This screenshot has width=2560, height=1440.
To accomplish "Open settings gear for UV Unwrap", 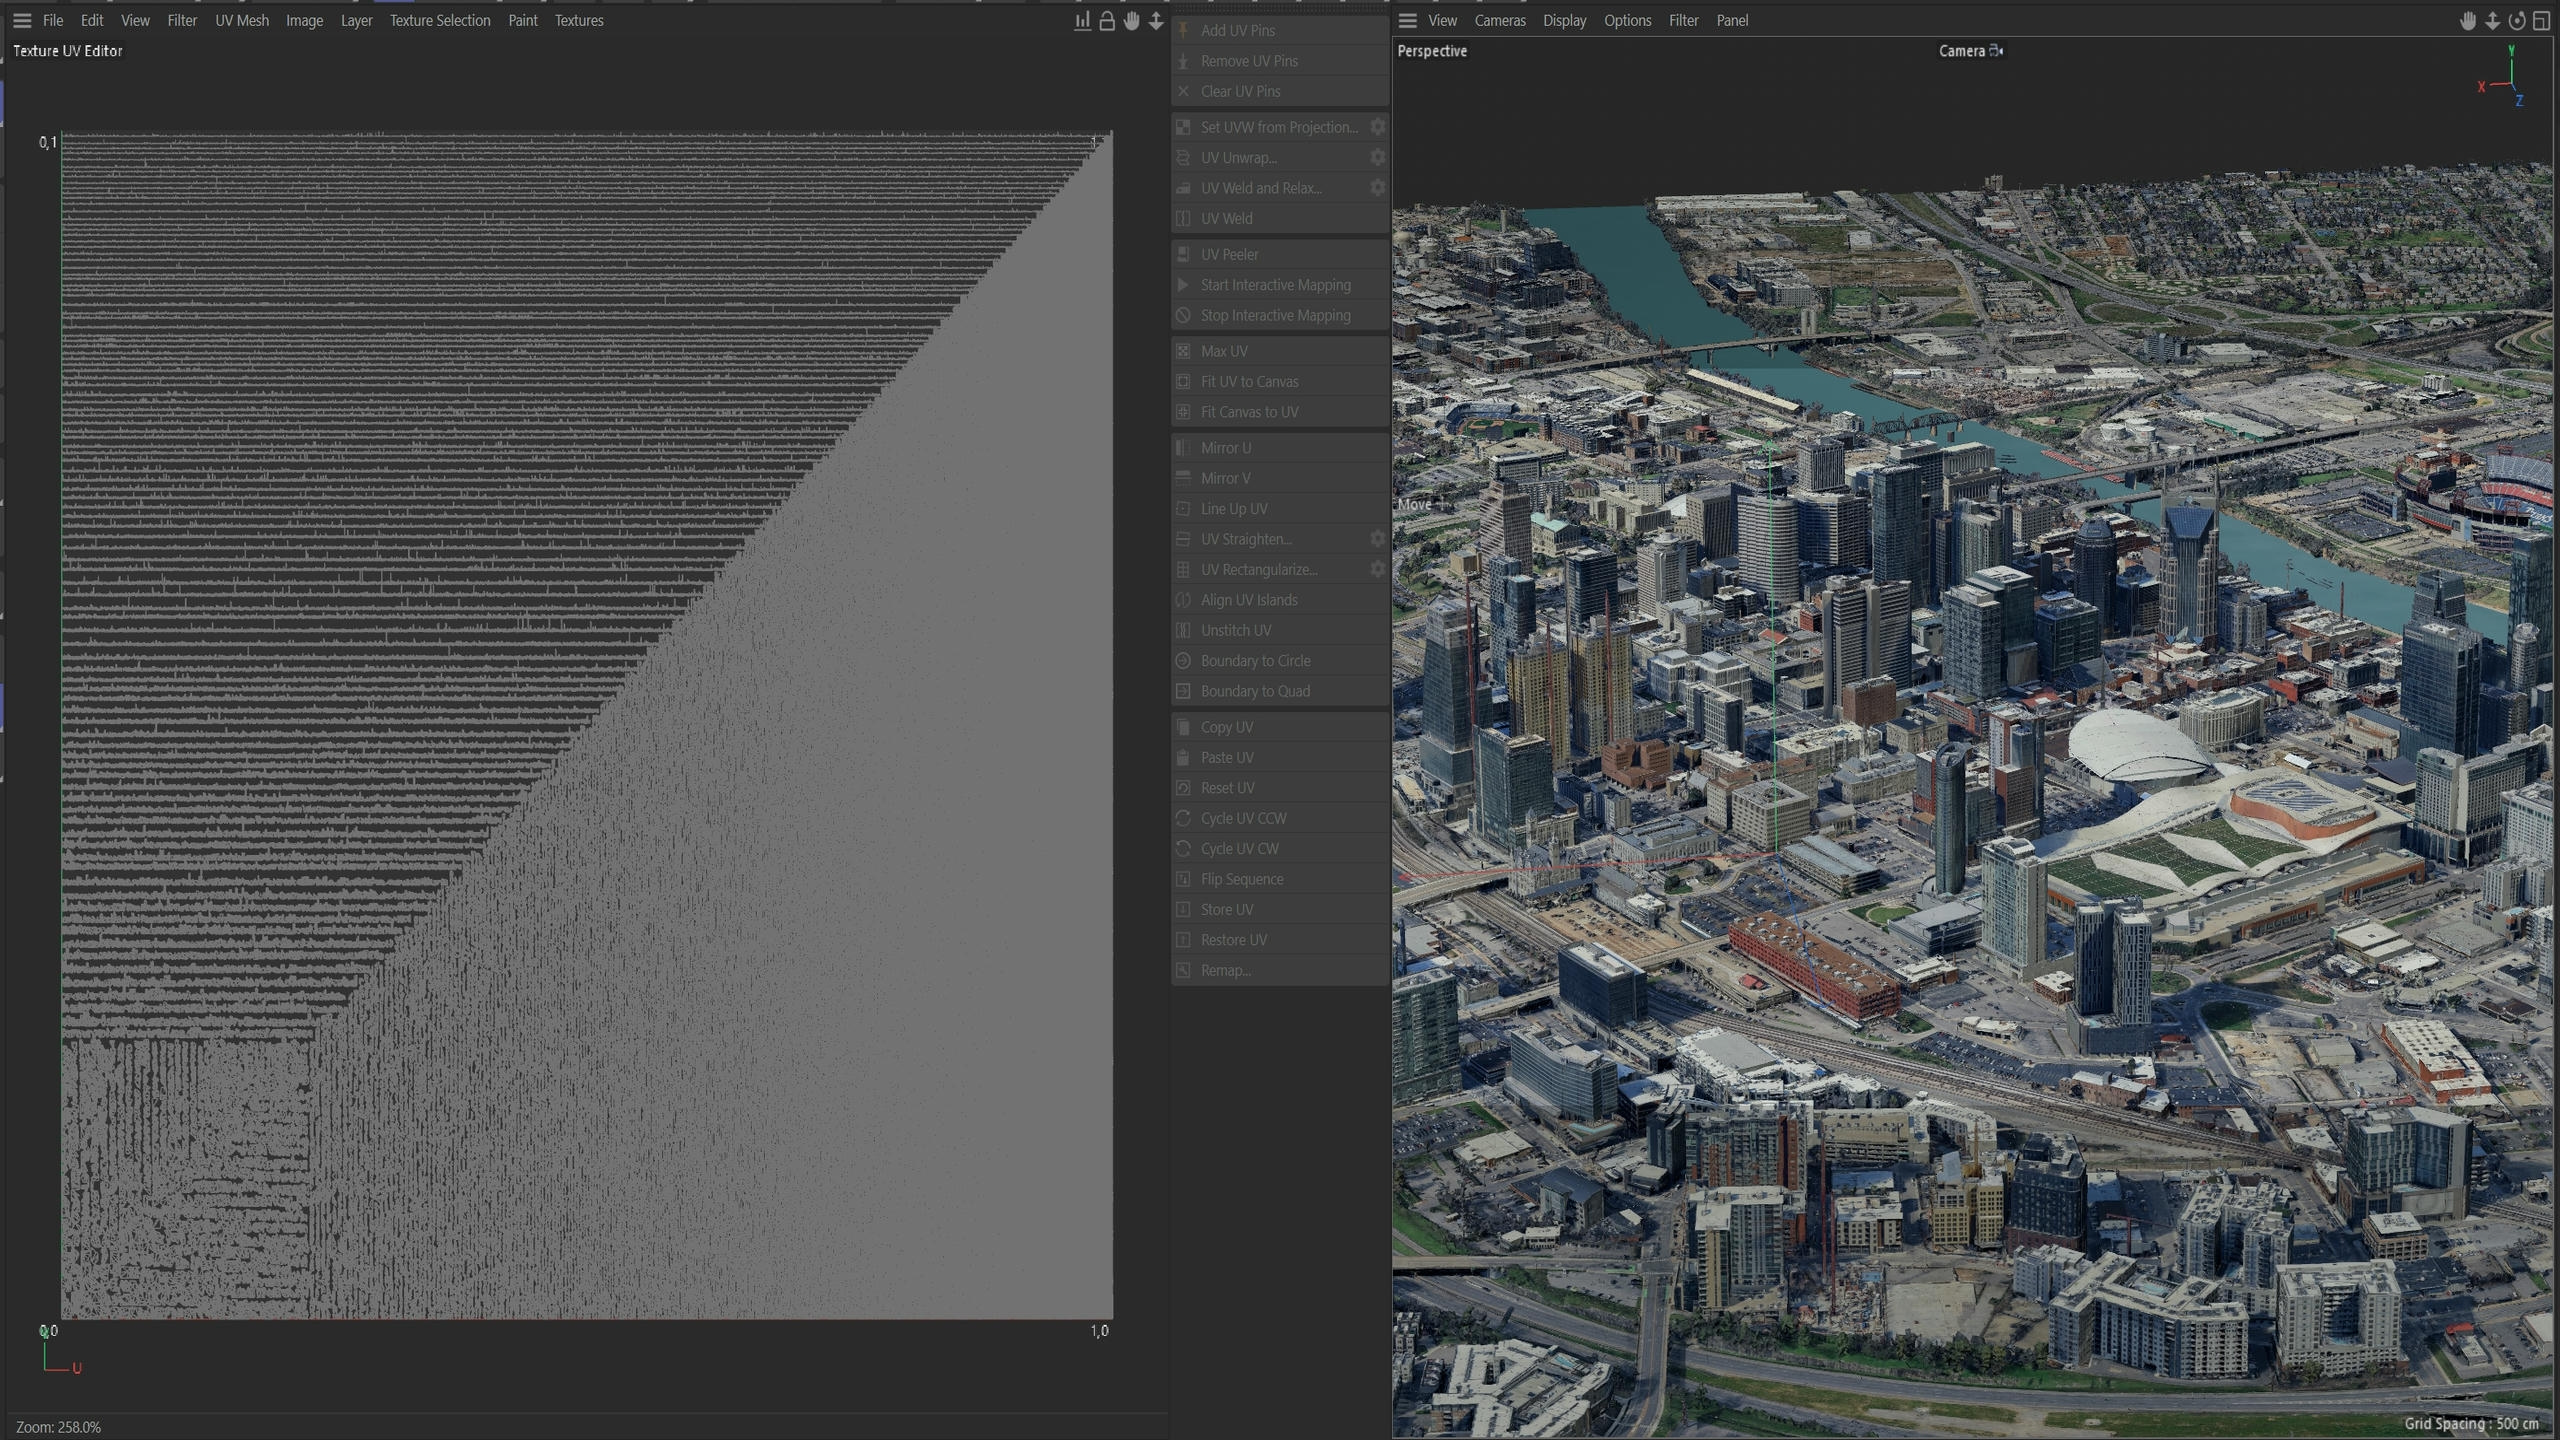I will 1378,157.
